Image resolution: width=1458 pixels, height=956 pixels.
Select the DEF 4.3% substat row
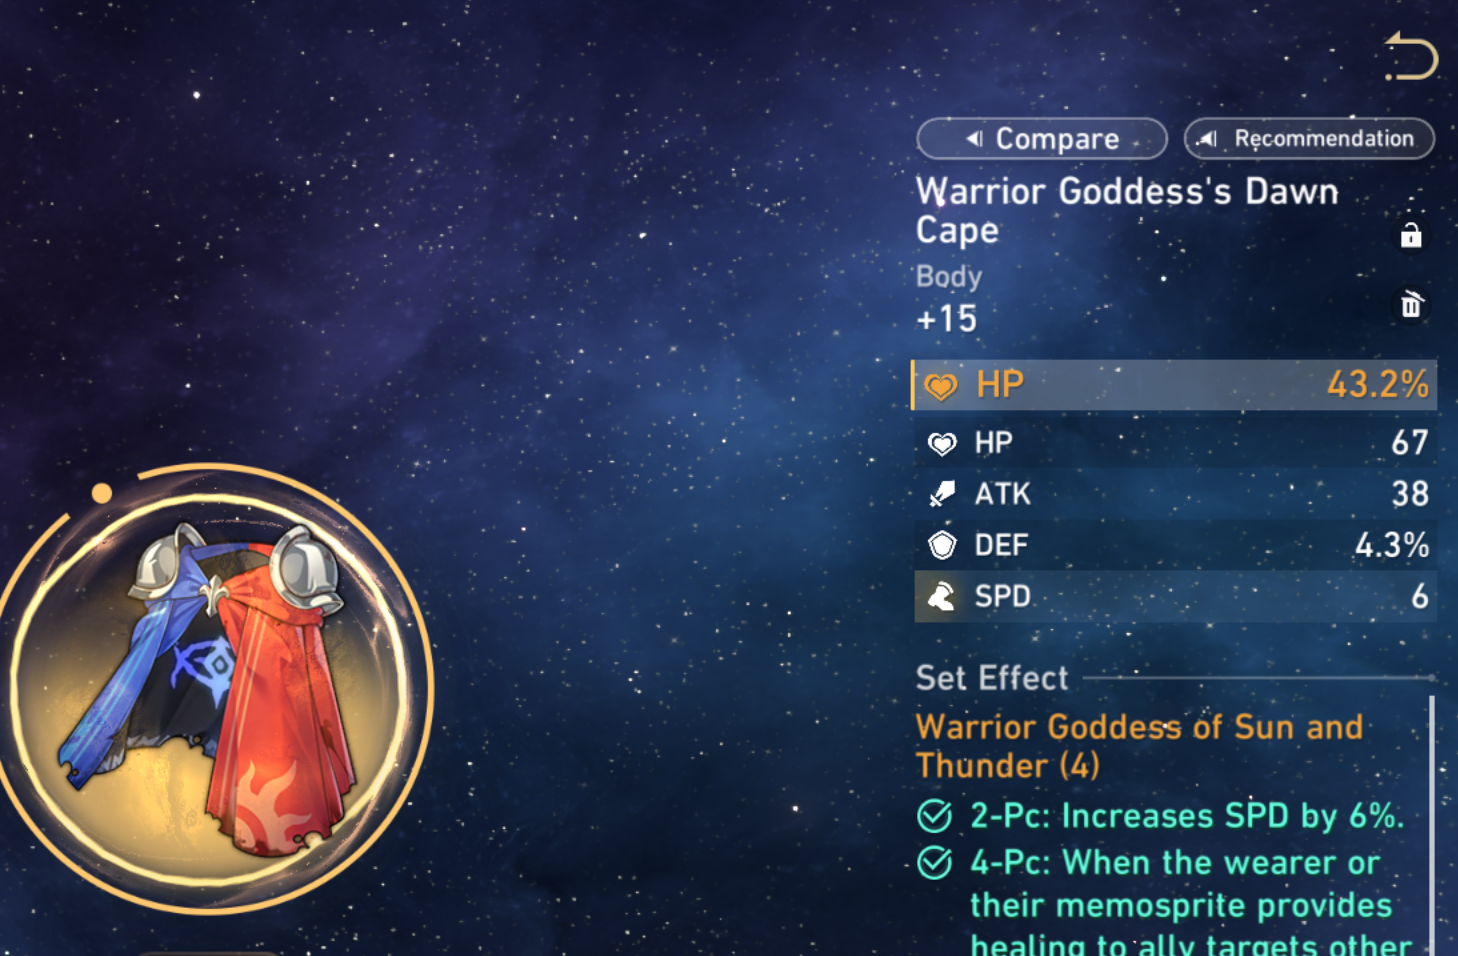[x=1175, y=545]
